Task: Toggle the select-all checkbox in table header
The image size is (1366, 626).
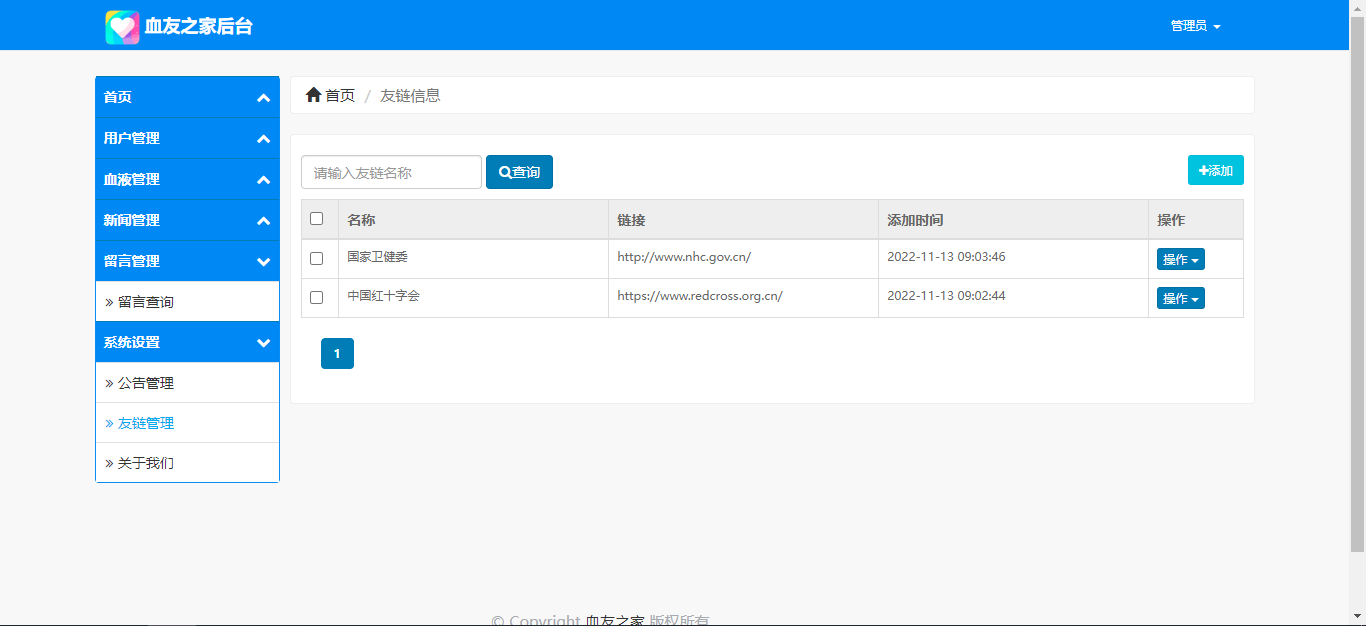Action: click(x=317, y=218)
